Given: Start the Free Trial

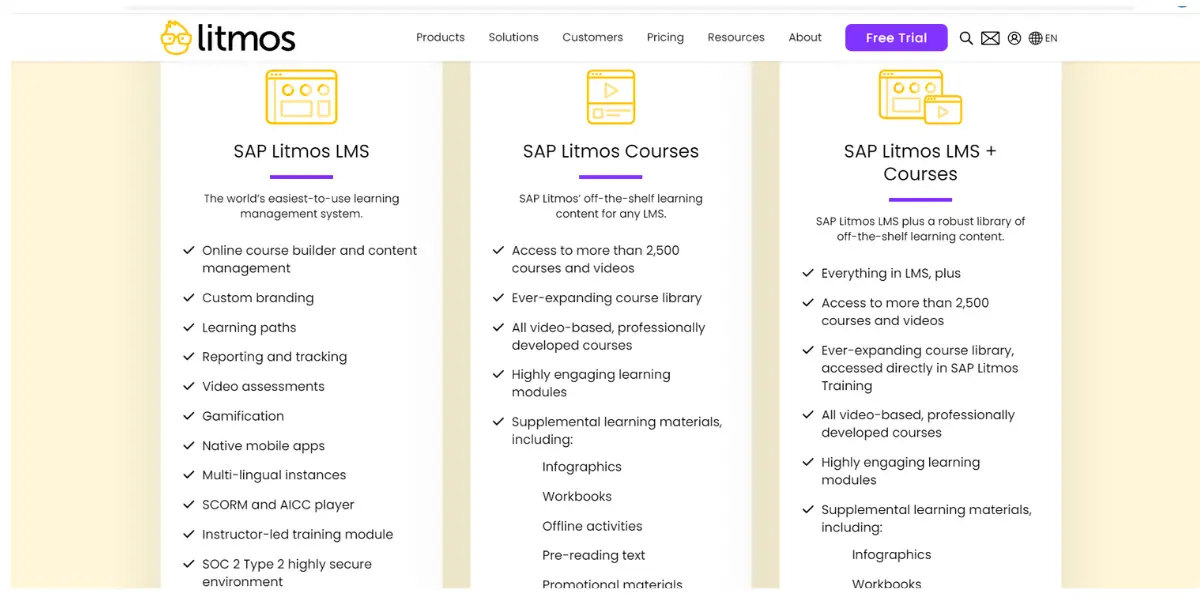Looking at the screenshot, I should (x=896, y=38).
